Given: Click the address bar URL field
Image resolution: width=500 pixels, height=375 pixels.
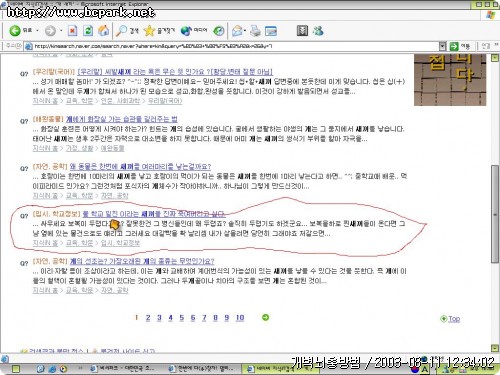Looking at the screenshot, I should pyautogui.click(x=232, y=46).
